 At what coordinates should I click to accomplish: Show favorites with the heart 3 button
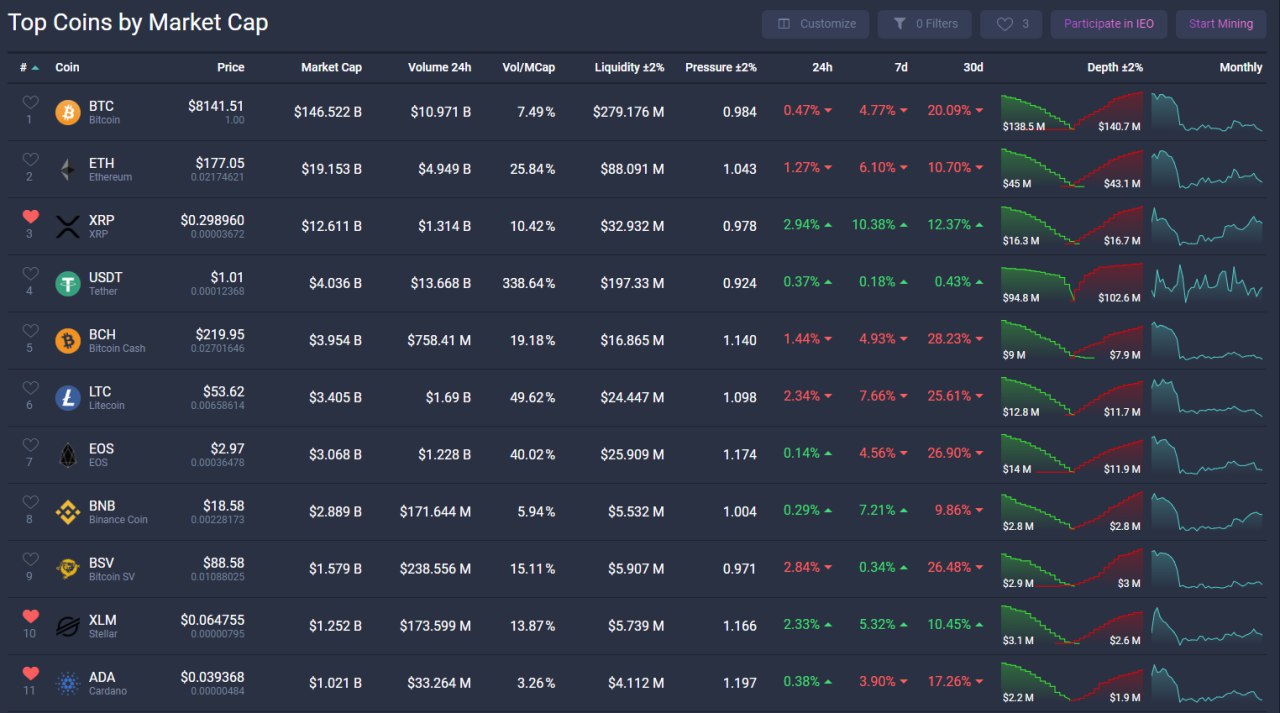(x=1011, y=24)
